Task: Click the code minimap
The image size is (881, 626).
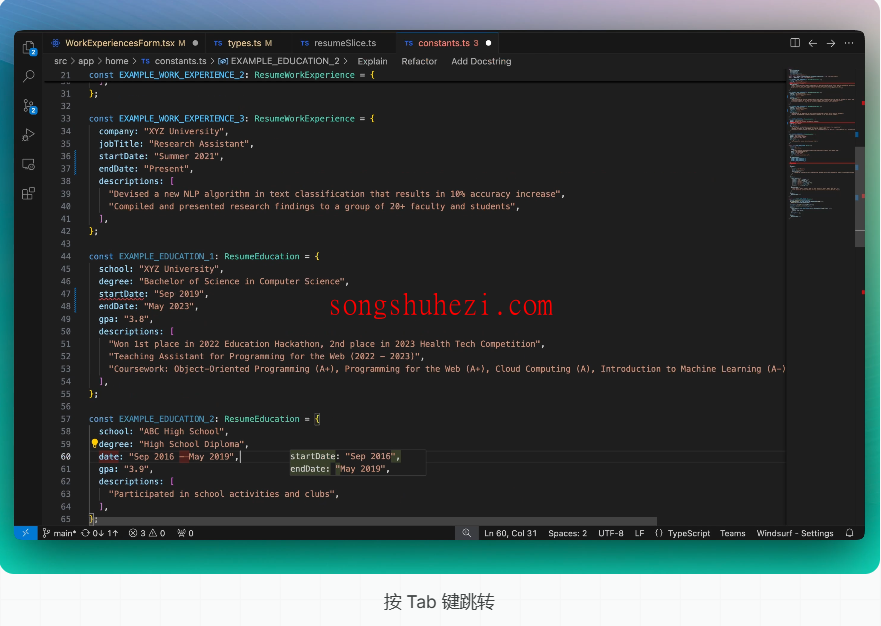Action: tap(820, 143)
